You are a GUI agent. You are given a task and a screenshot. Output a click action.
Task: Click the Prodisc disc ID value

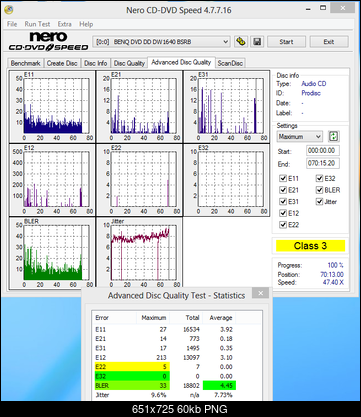coord(311,93)
